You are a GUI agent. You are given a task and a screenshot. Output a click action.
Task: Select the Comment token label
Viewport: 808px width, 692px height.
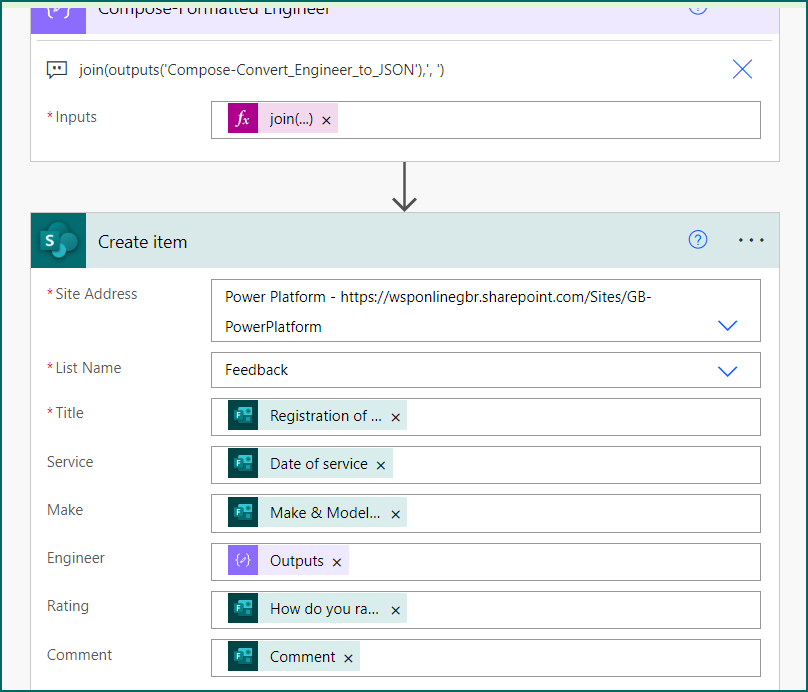click(302, 656)
